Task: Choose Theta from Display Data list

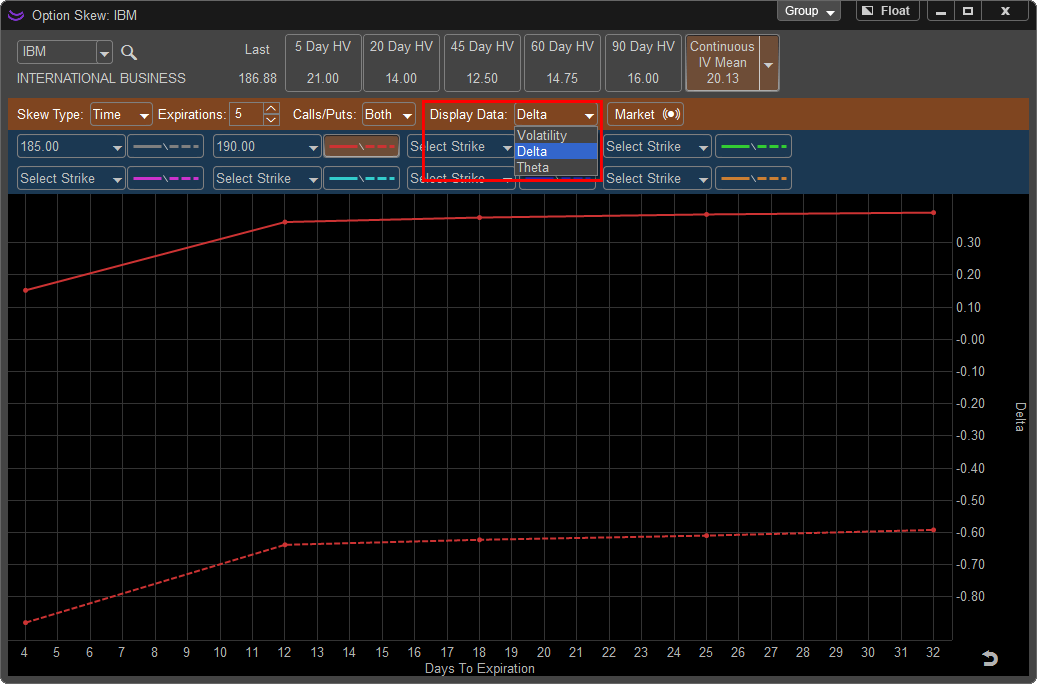Action: 556,167
